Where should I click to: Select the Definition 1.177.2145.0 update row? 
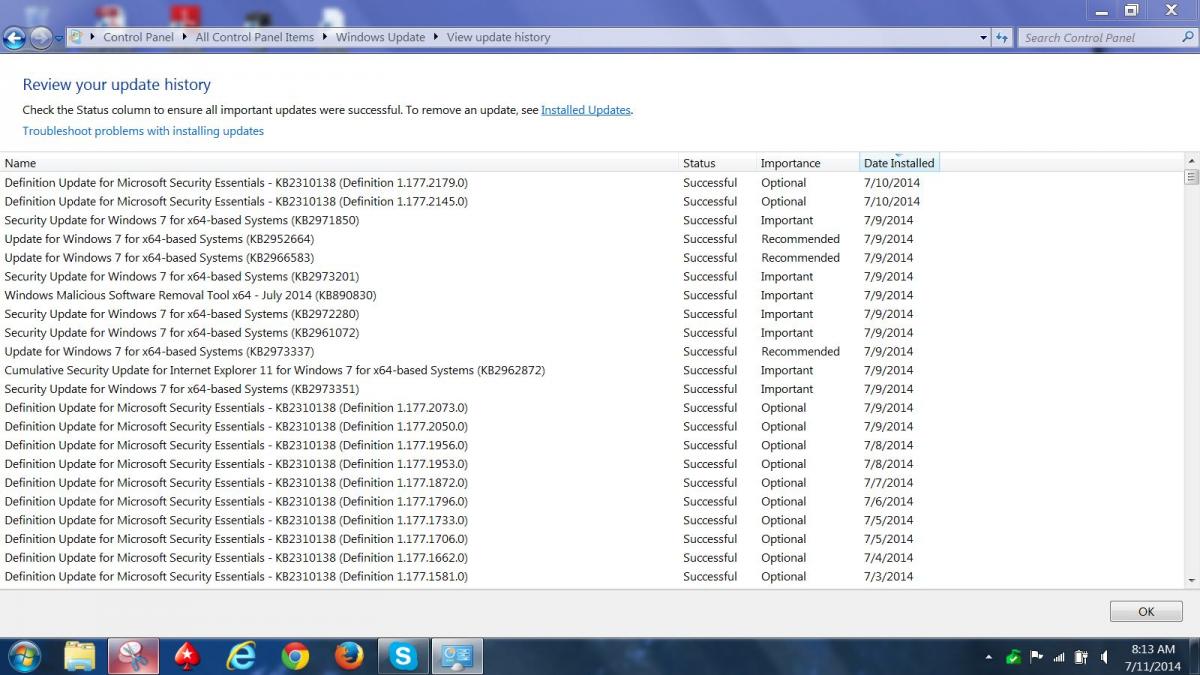pyautogui.click(x=592, y=201)
